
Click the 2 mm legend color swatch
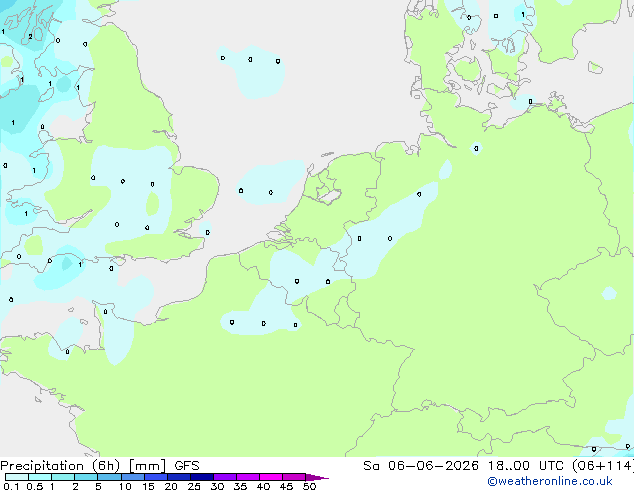click(86, 477)
